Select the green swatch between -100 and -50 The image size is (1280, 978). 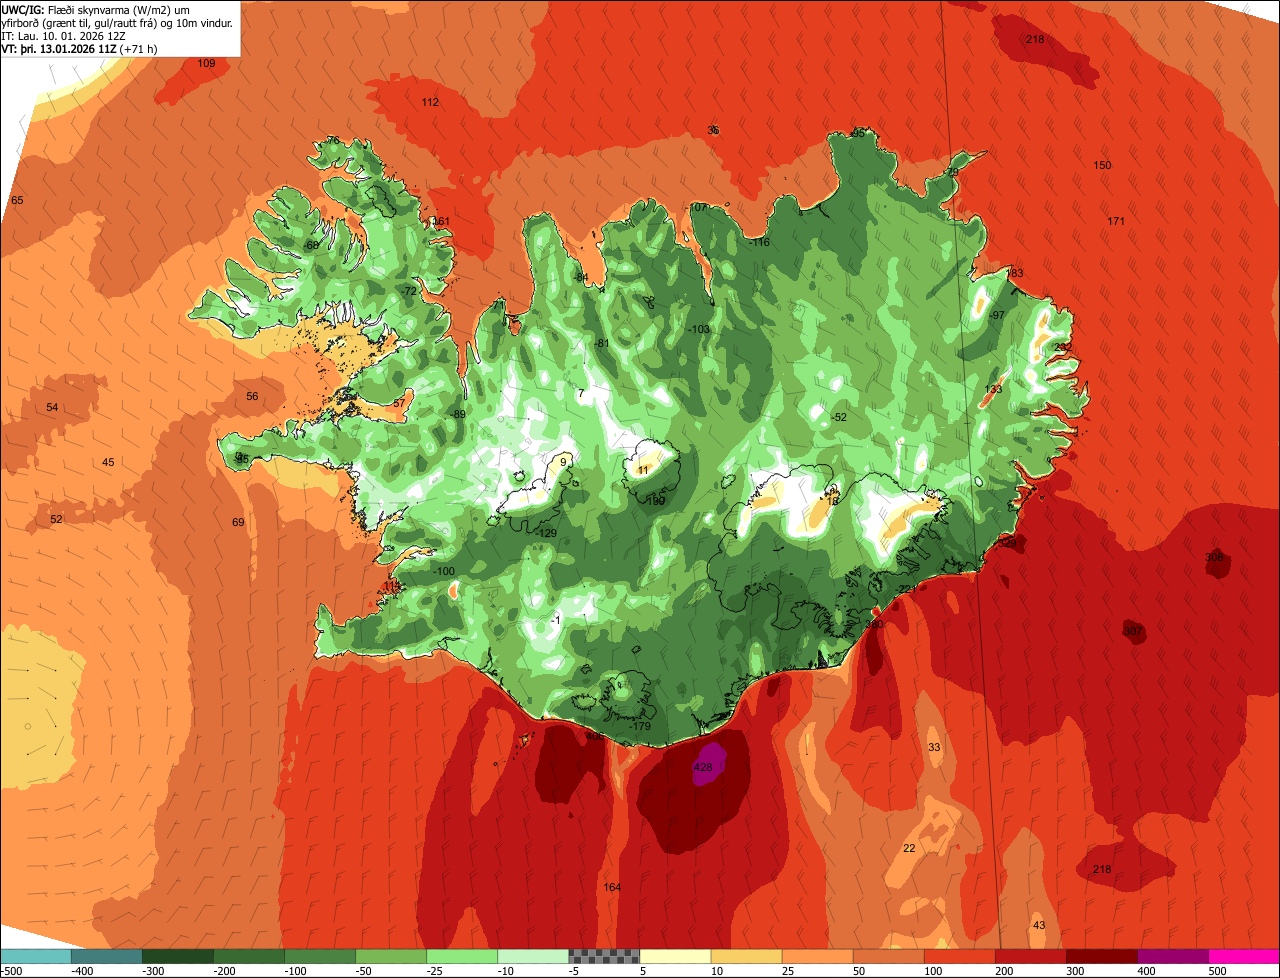(320, 956)
